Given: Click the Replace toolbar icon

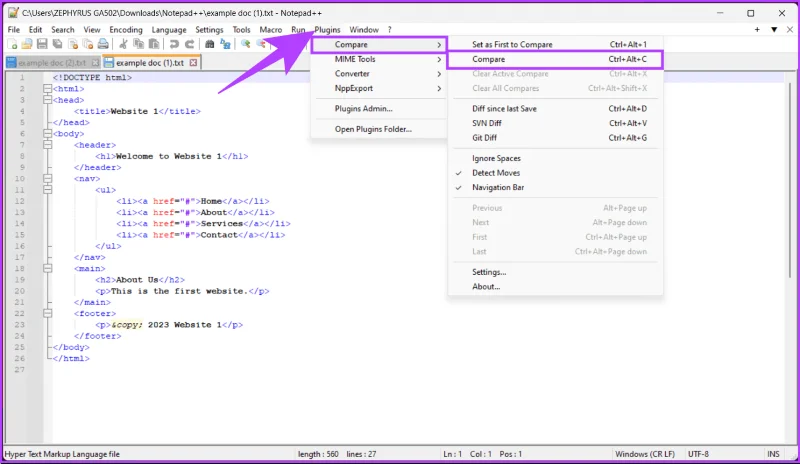Looking at the screenshot, I should [x=225, y=44].
